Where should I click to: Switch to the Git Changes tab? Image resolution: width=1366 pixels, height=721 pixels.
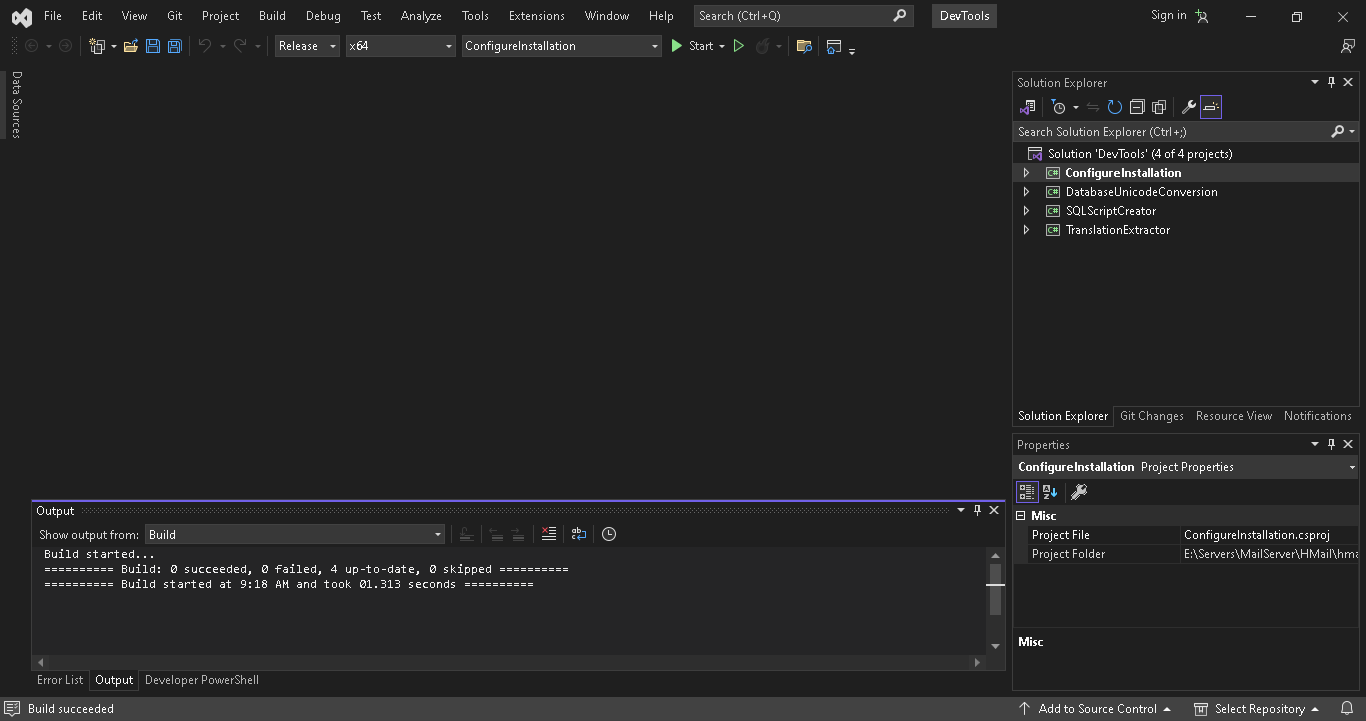[x=1151, y=416]
